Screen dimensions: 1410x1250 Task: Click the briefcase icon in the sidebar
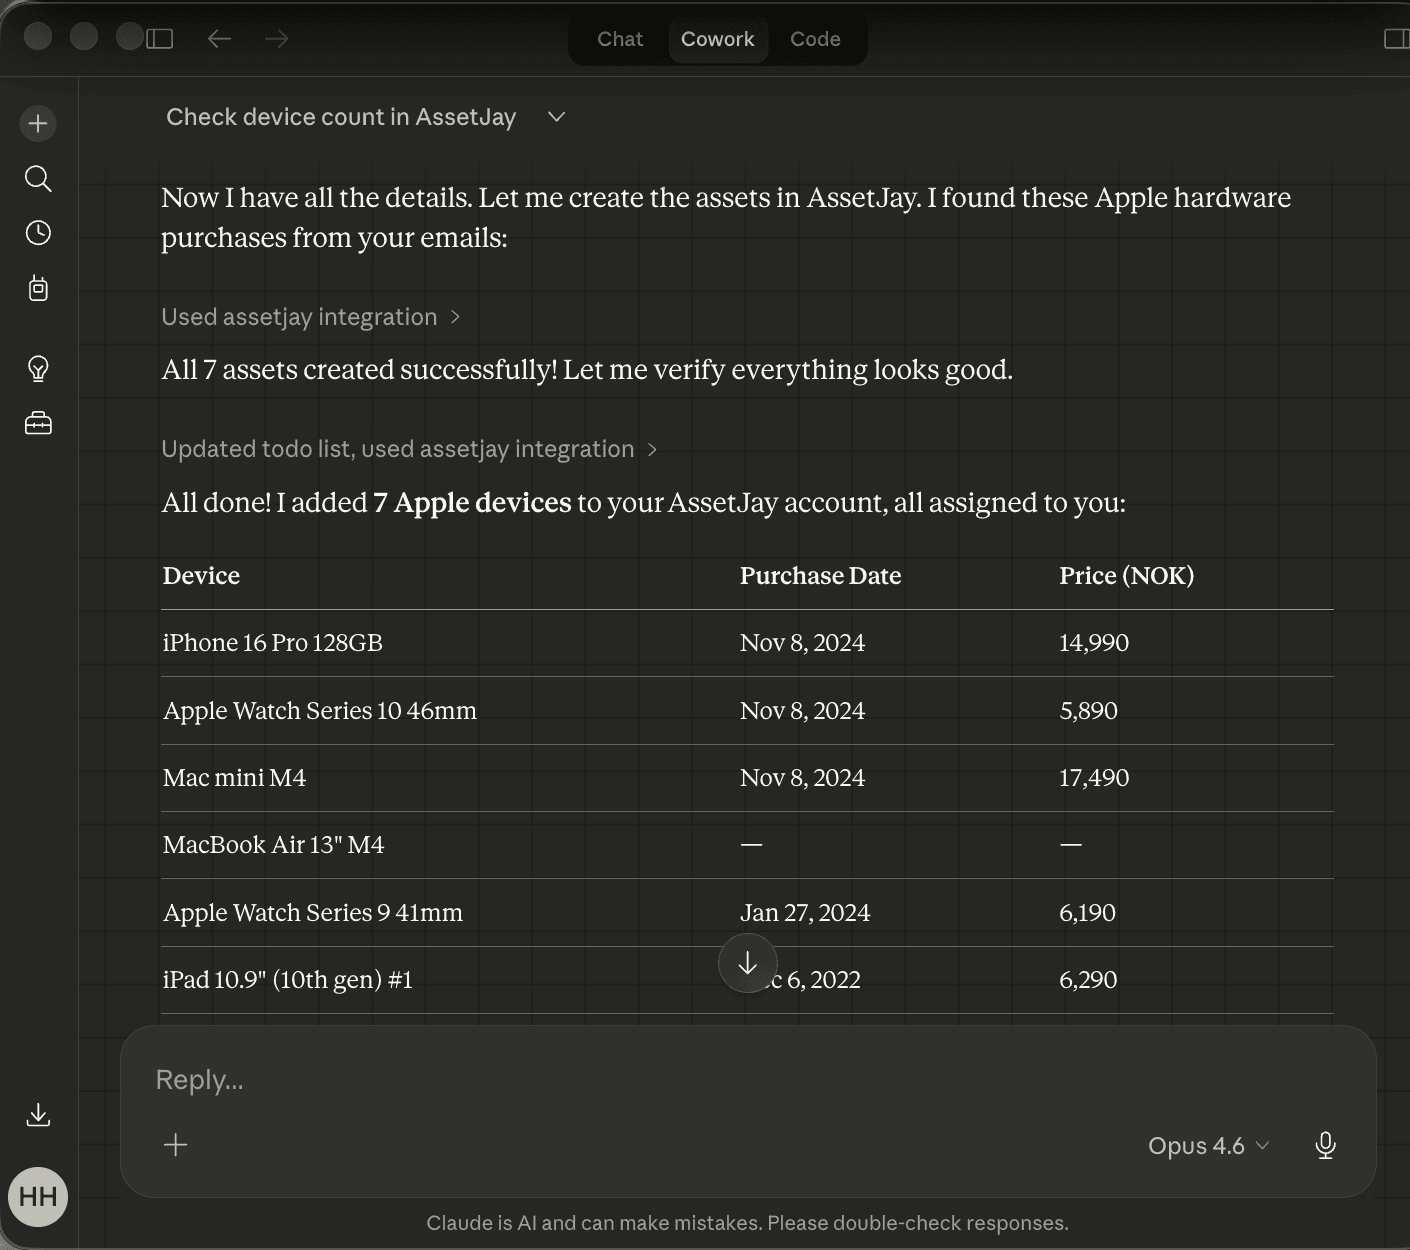pos(37,423)
